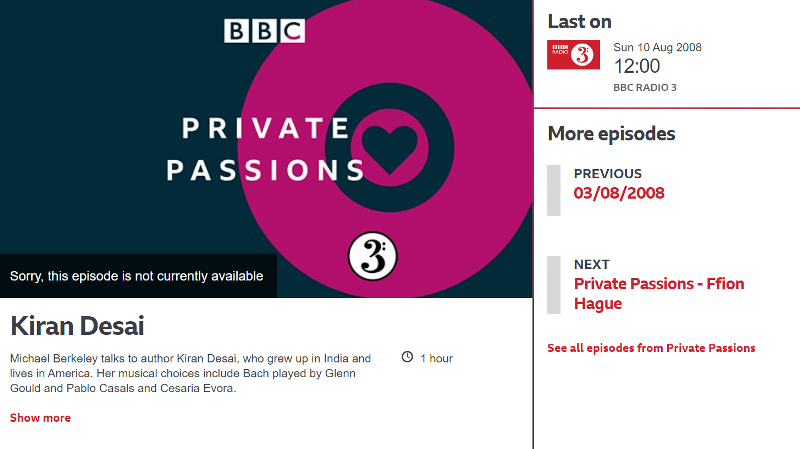Click the grey thumbnail beside PREVIOUS
The width and height of the screenshot is (800, 449).
click(554, 190)
